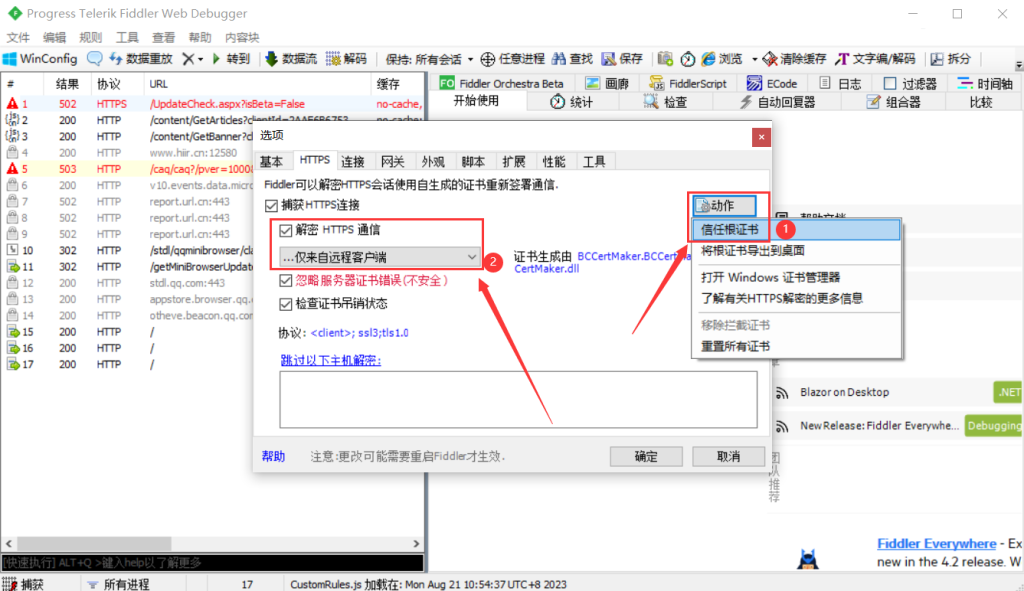Open the 过滤器 filters tab
This screenshot has height=591, width=1024.
[910, 84]
